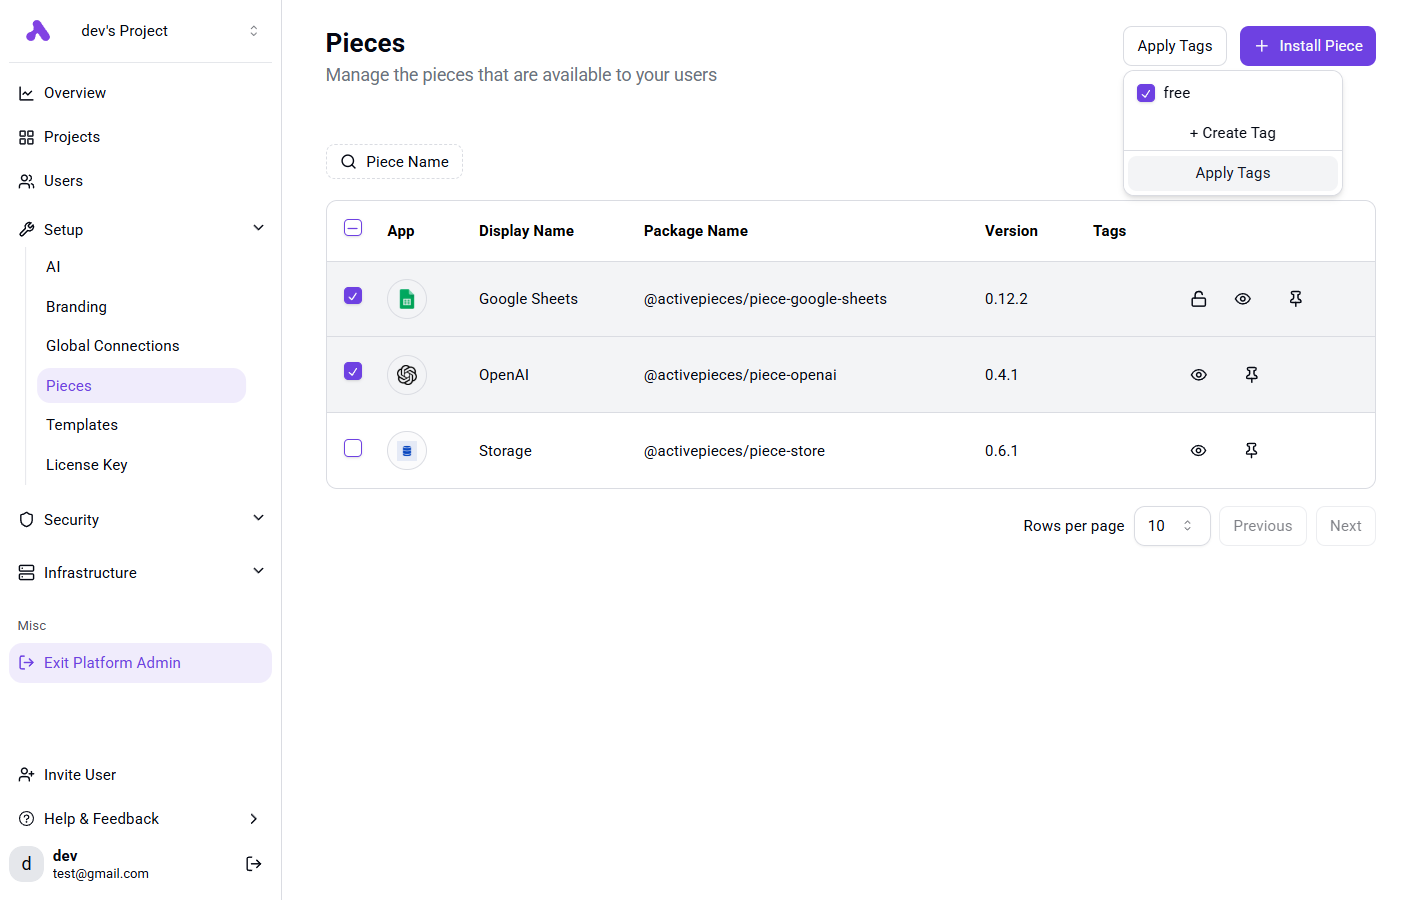Check the Storage row checkbox
This screenshot has width=1420, height=900.
pos(353,448)
